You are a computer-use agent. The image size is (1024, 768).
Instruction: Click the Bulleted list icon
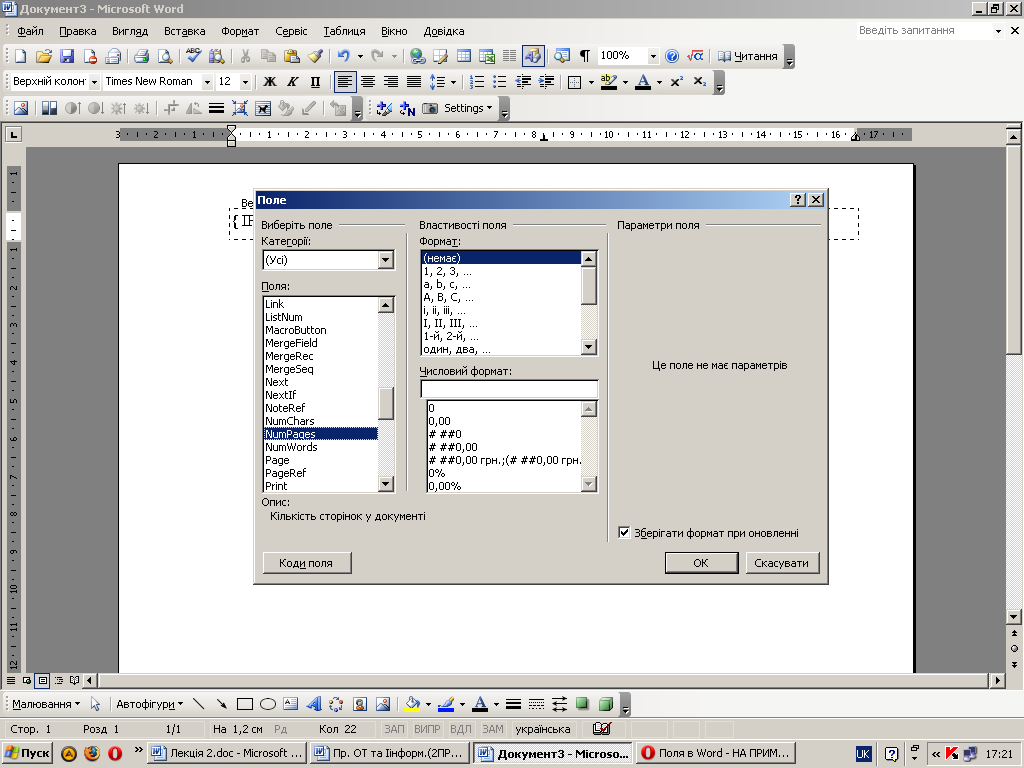click(x=500, y=82)
